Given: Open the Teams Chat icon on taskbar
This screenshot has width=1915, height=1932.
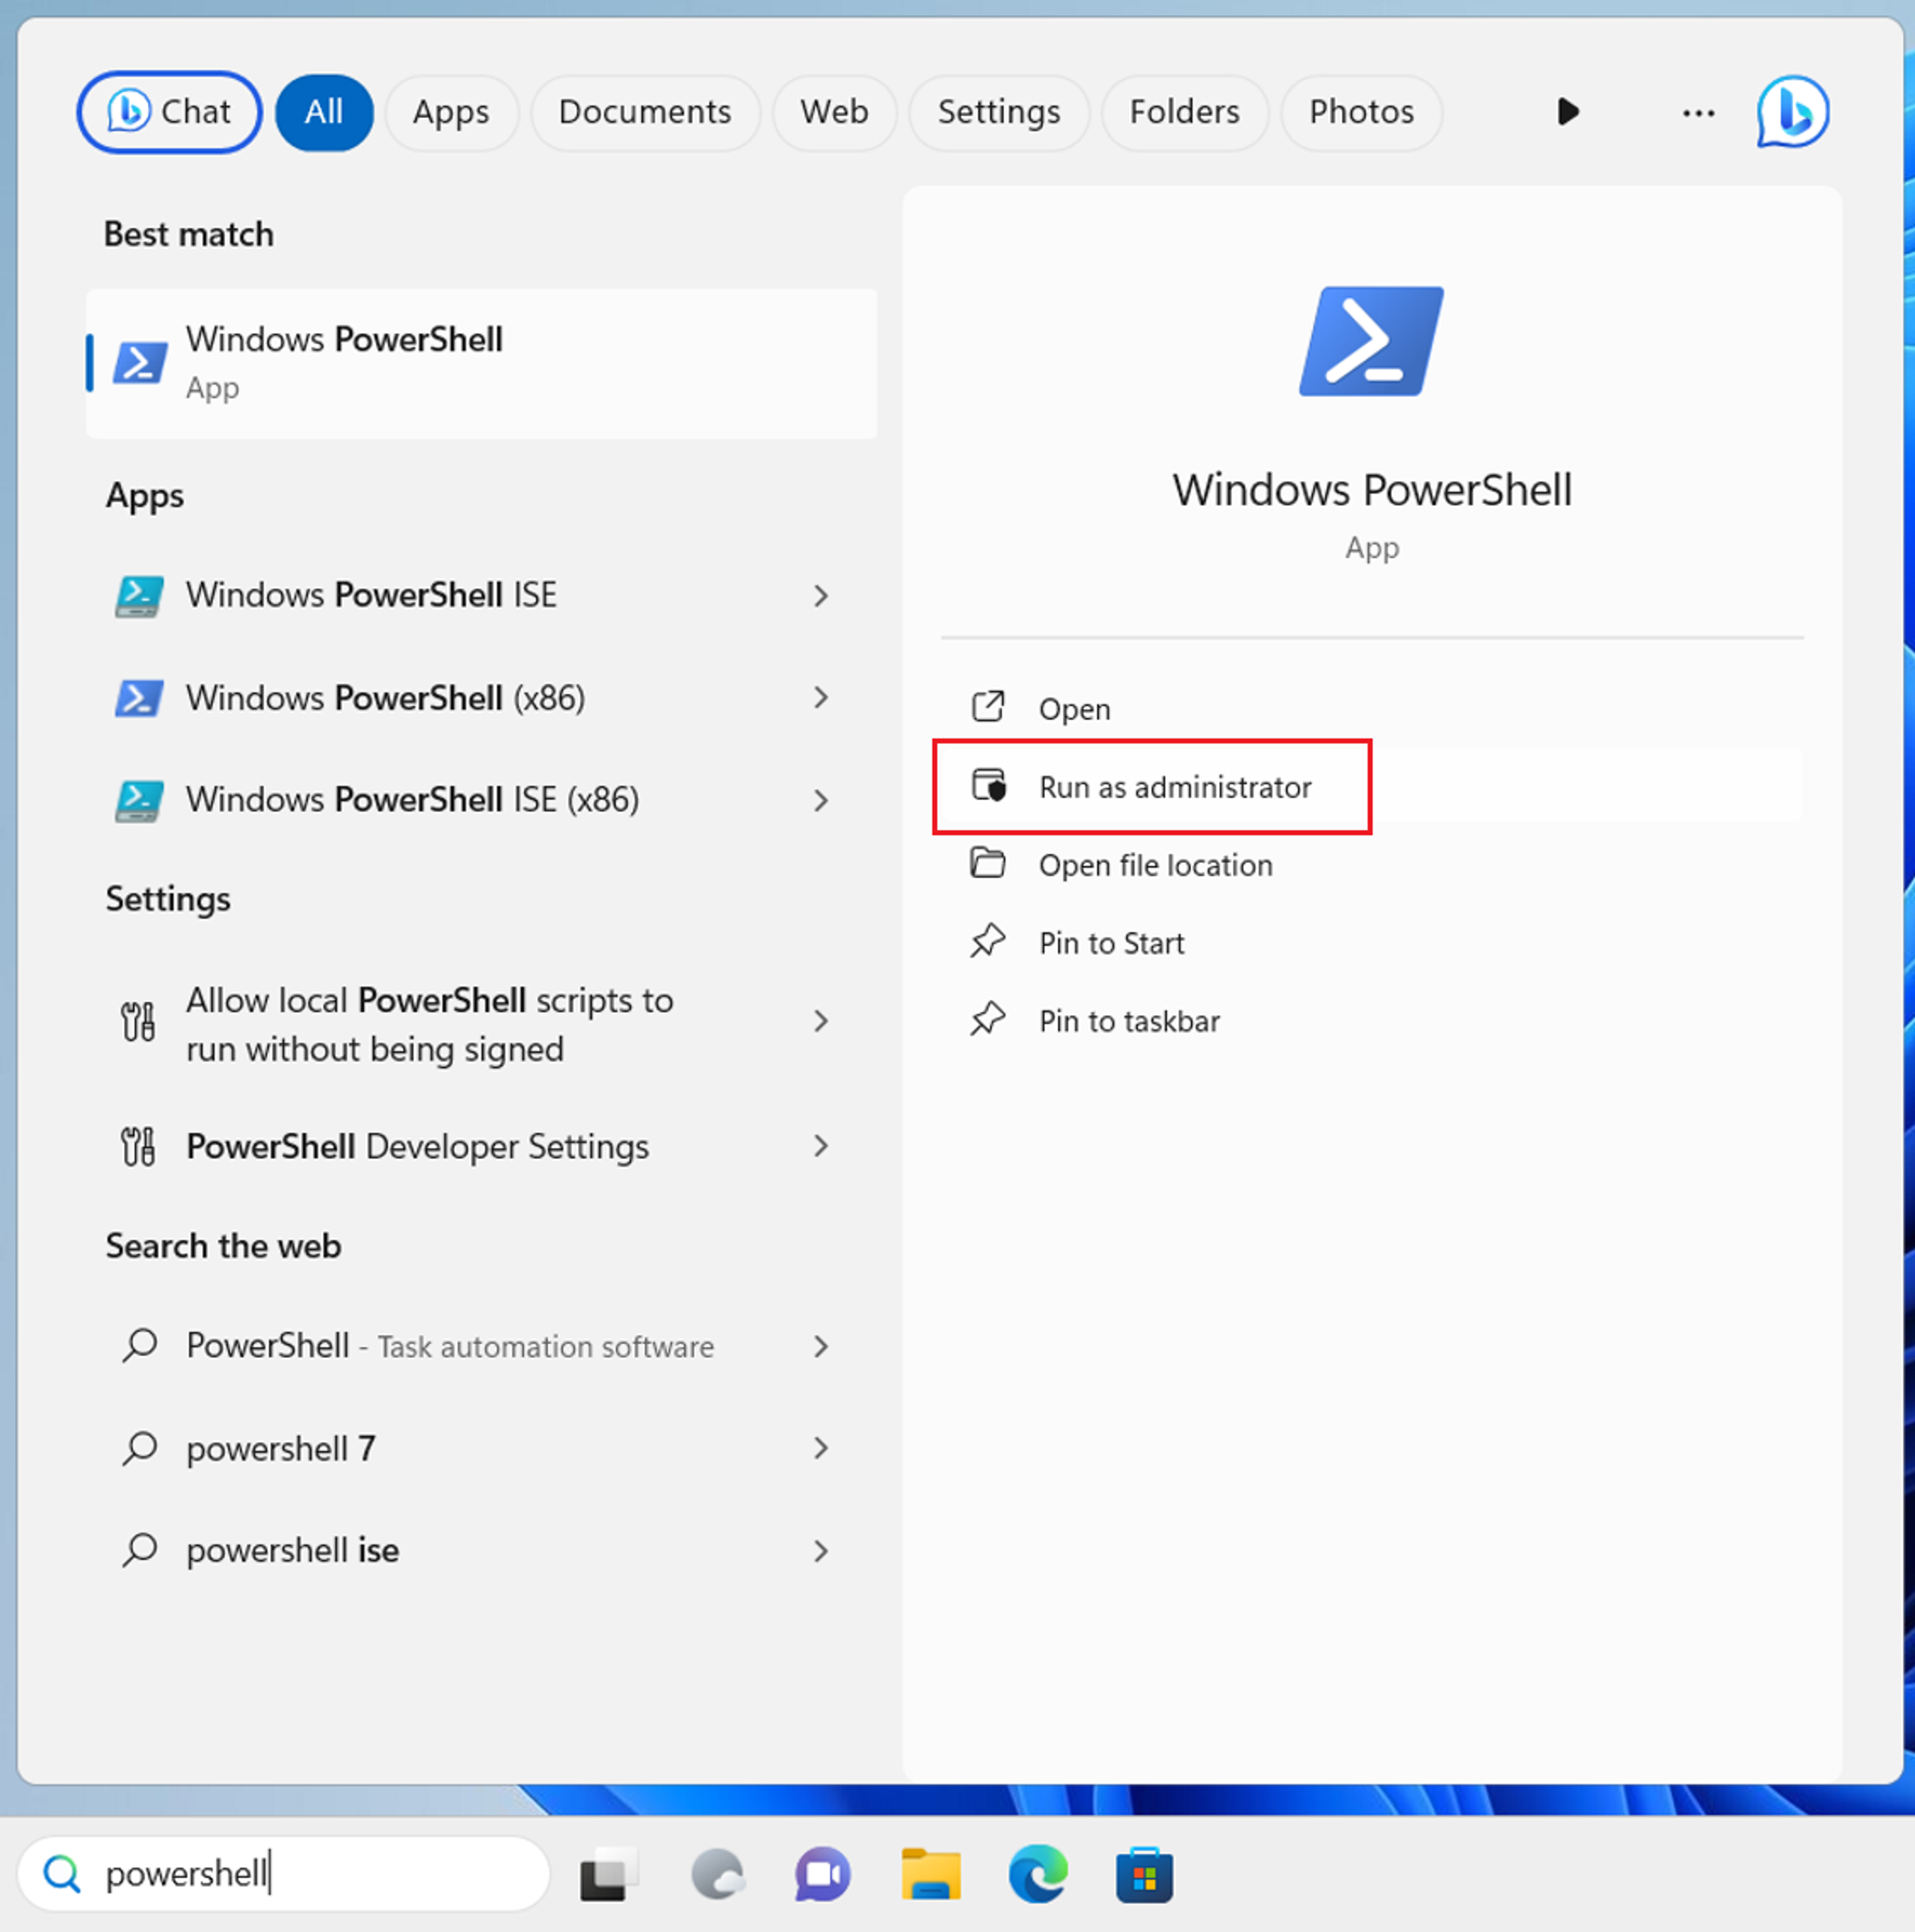Looking at the screenshot, I should pyautogui.click(x=823, y=1875).
